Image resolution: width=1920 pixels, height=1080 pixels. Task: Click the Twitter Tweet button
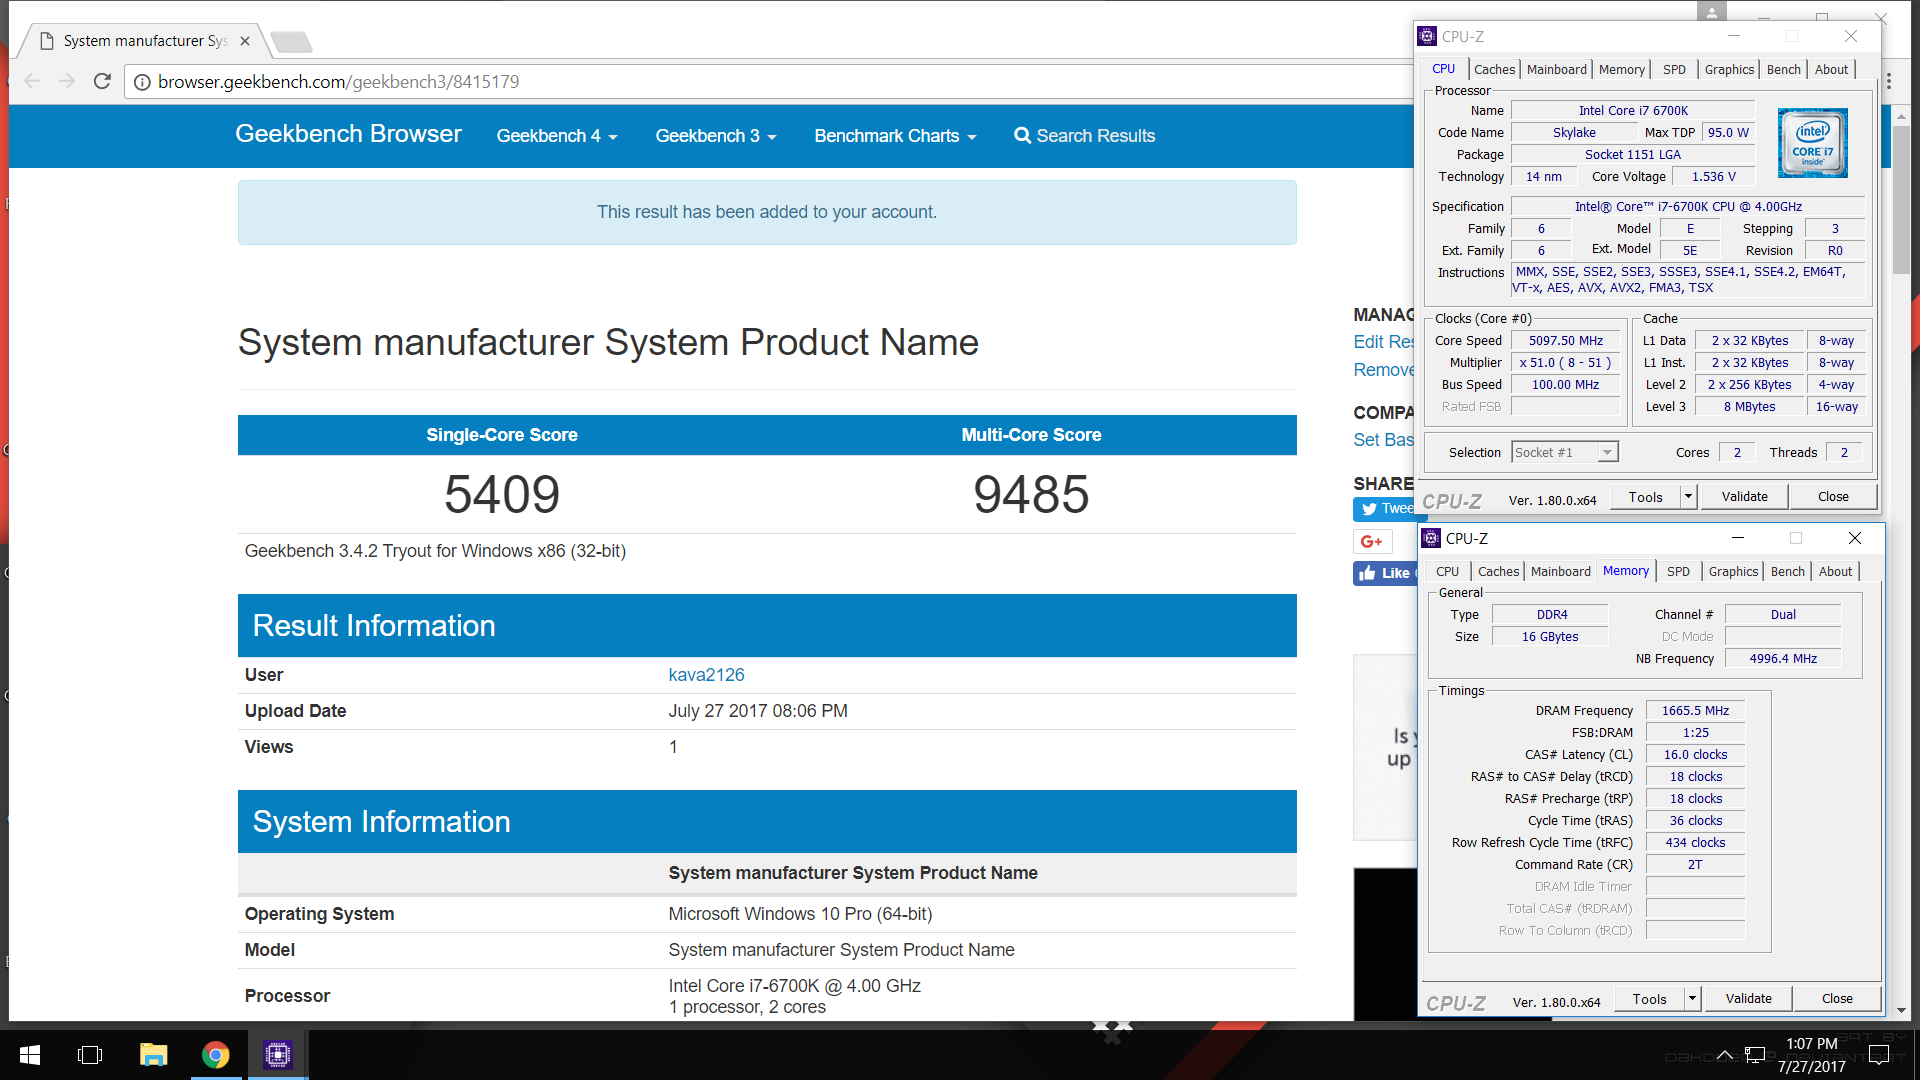tap(1384, 509)
